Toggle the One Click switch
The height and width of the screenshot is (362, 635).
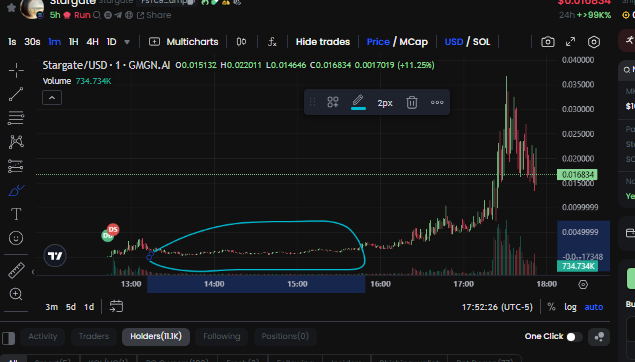(x=574, y=337)
